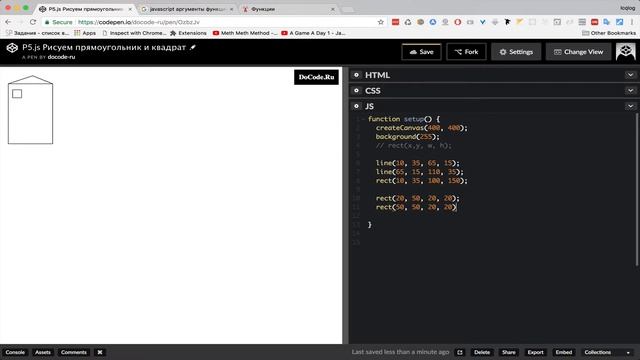Open the Comments panel
The height and width of the screenshot is (360, 640).
pyautogui.click(x=74, y=352)
